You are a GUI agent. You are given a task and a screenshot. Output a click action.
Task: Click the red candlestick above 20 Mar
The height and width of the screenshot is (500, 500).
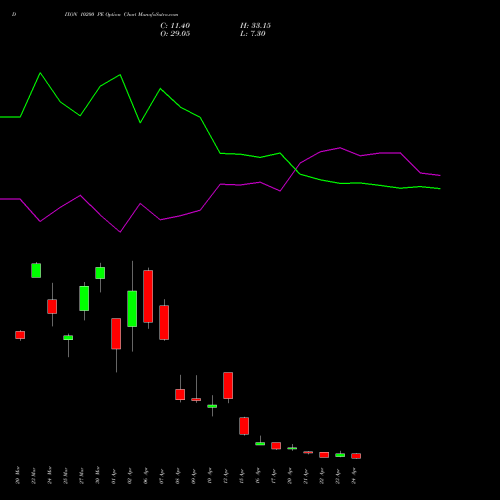(20, 335)
